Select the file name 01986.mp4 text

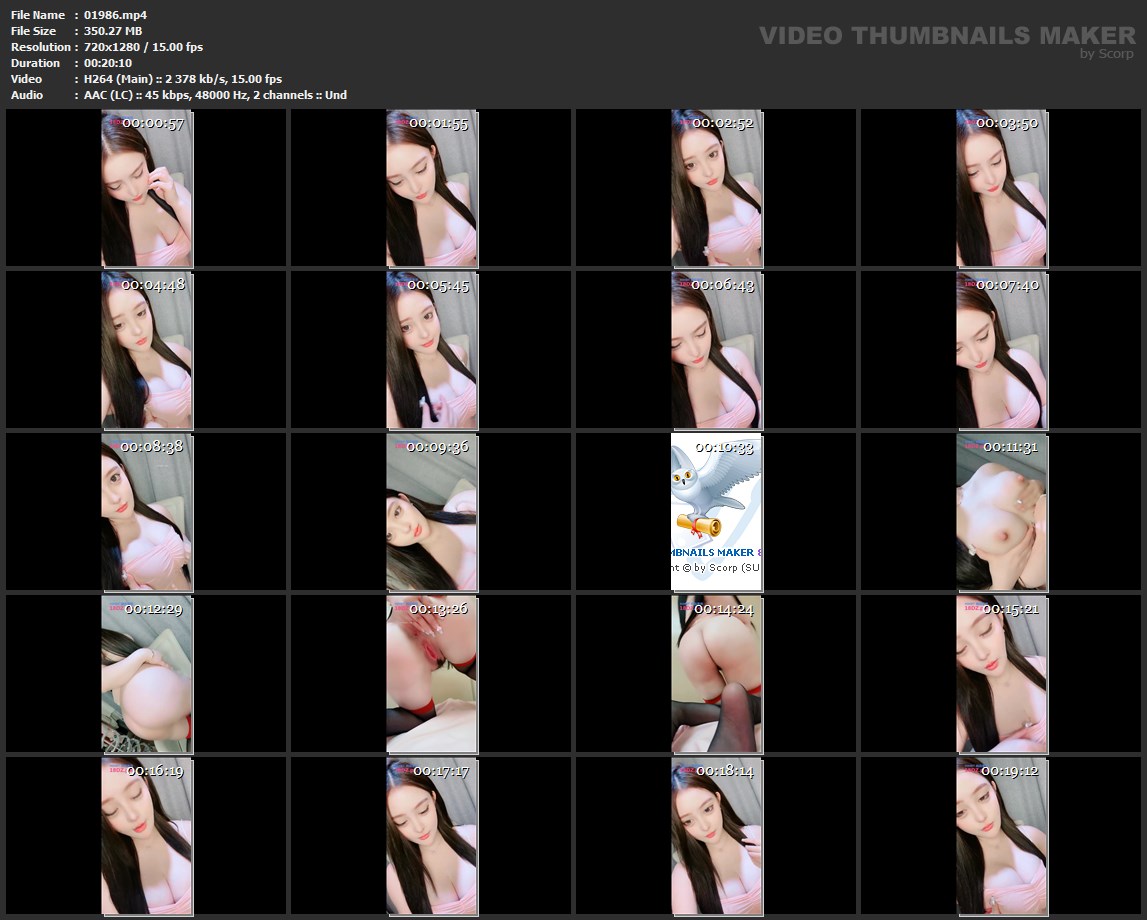pos(115,15)
